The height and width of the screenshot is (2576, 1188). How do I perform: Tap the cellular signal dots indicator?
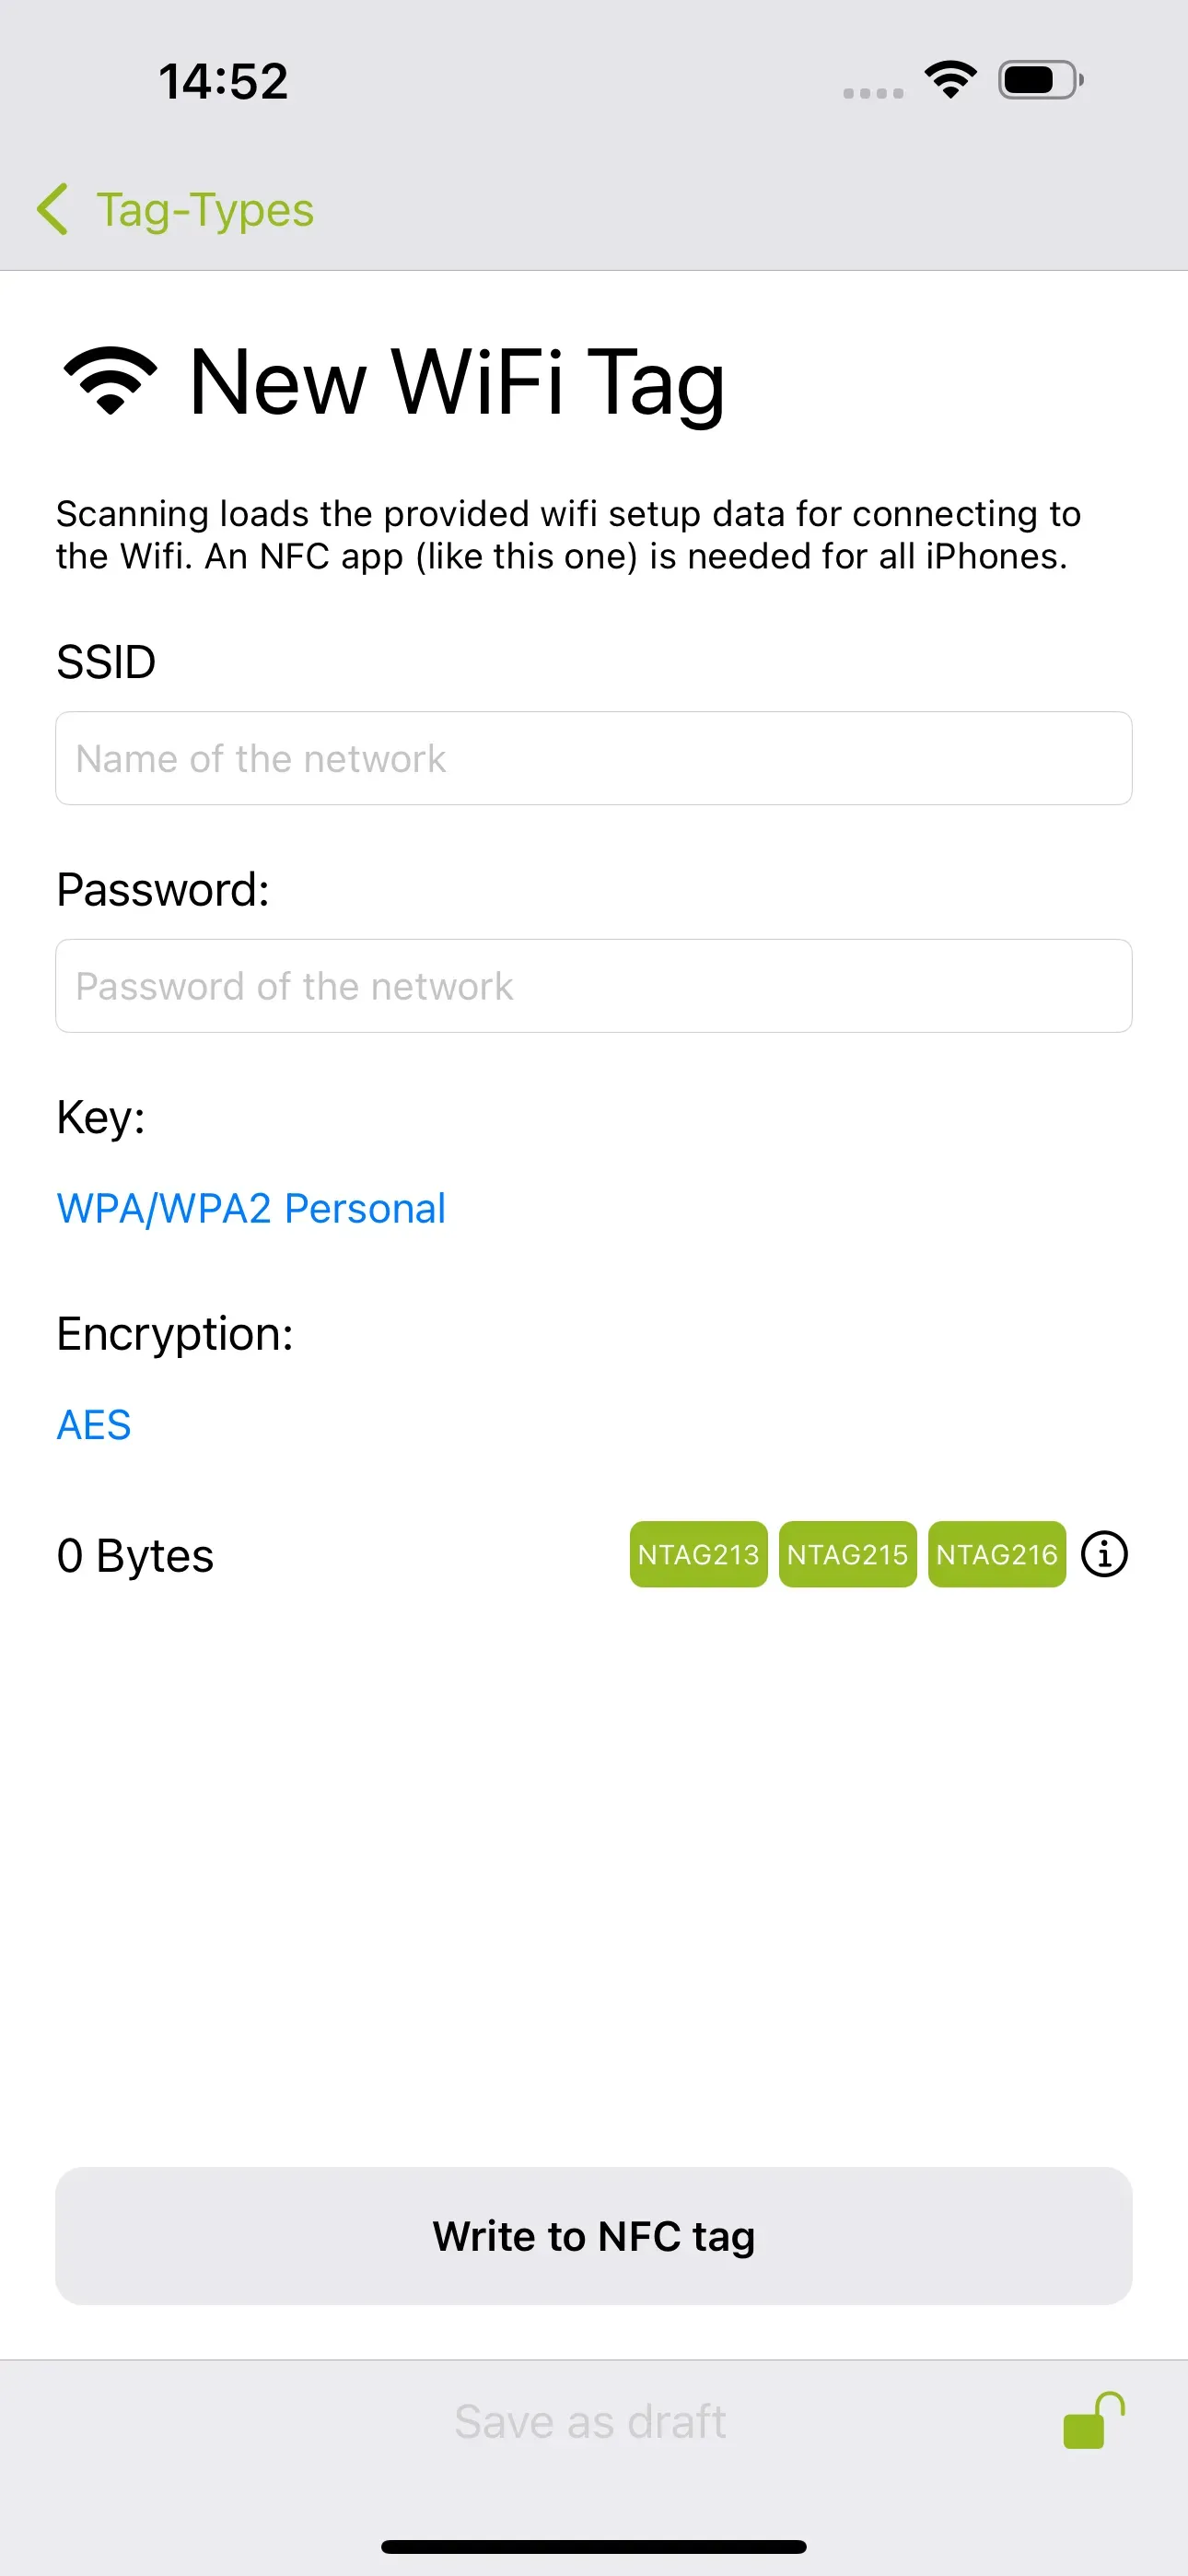pyautogui.click(x=870, y=93)
